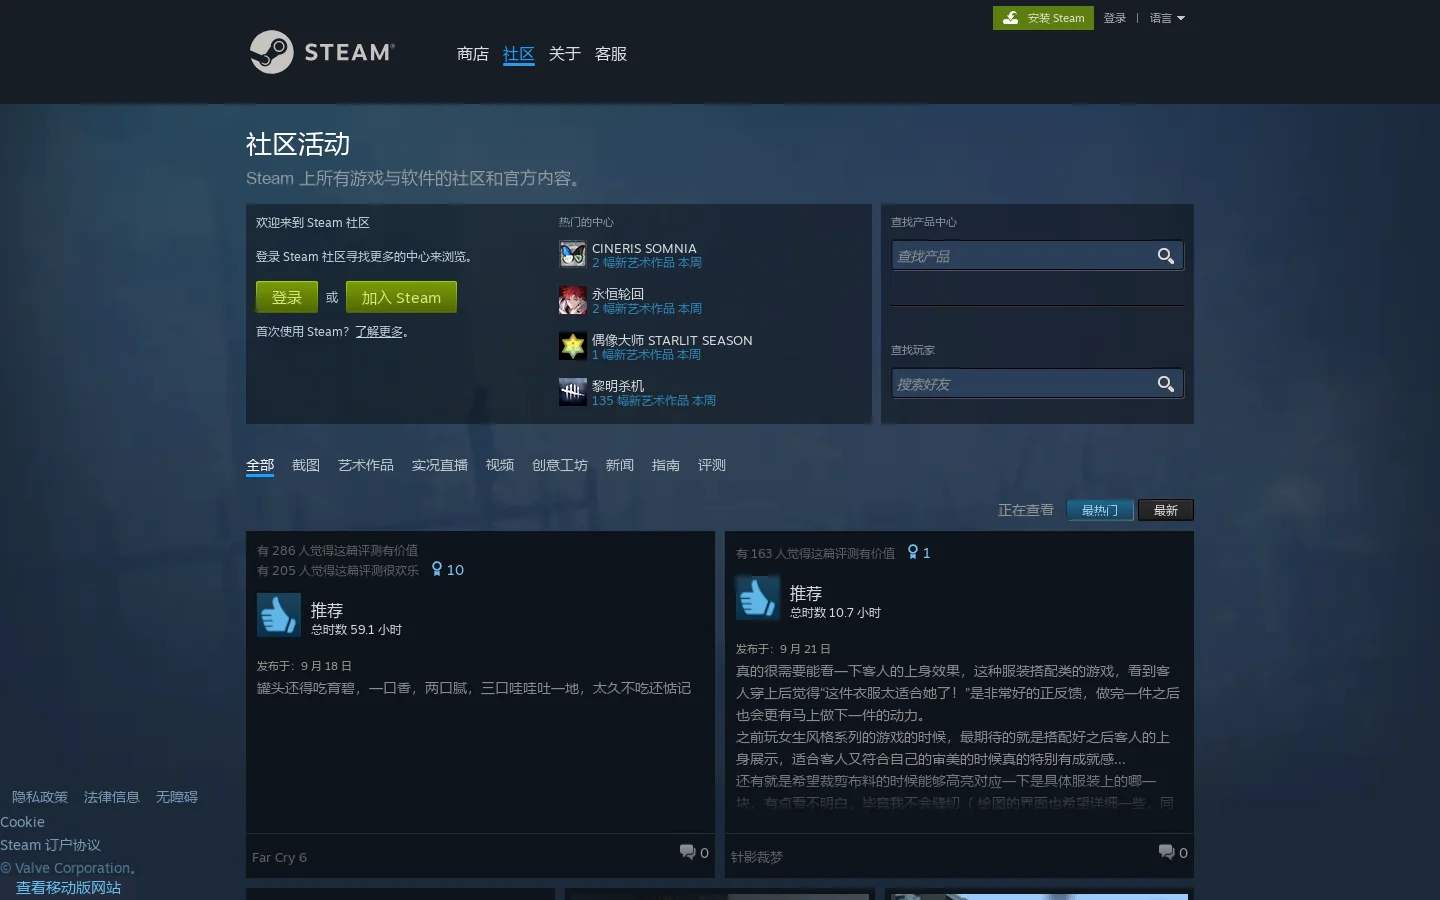Switch to 指南 guides tab
This screenshot has width=1440, height=900.
pos(665,465)
